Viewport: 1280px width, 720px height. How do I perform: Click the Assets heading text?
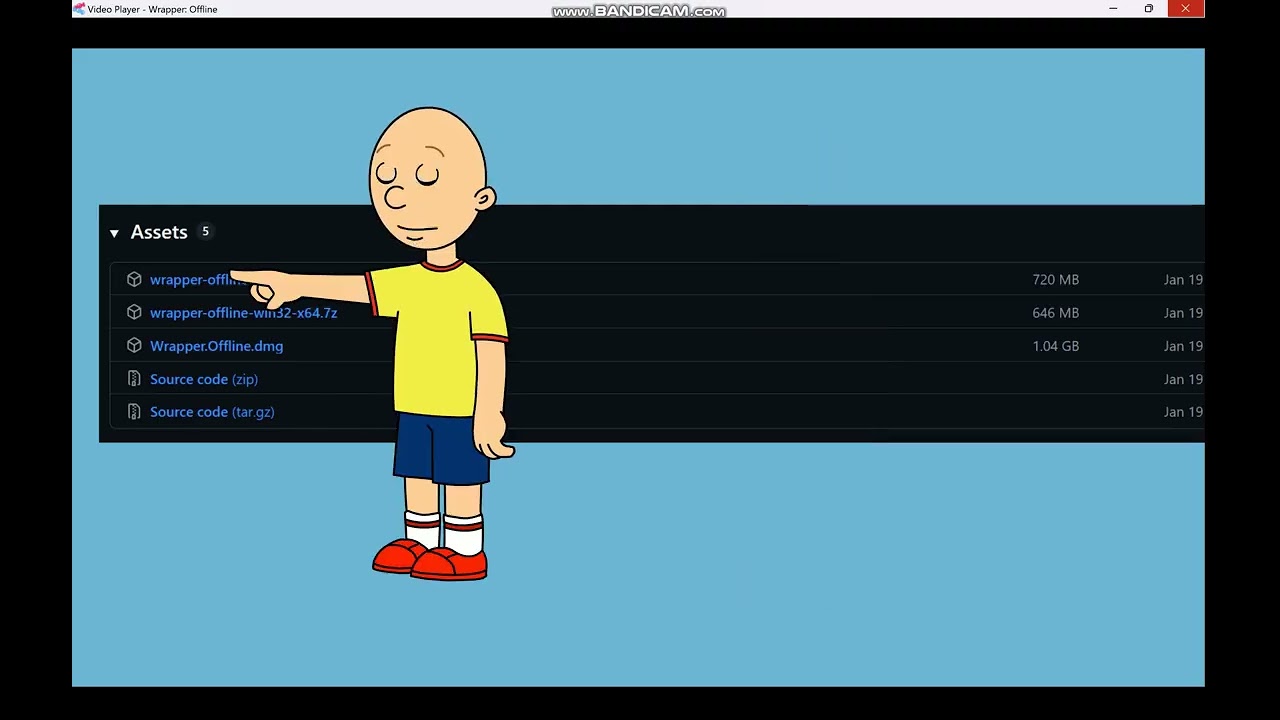159,232
